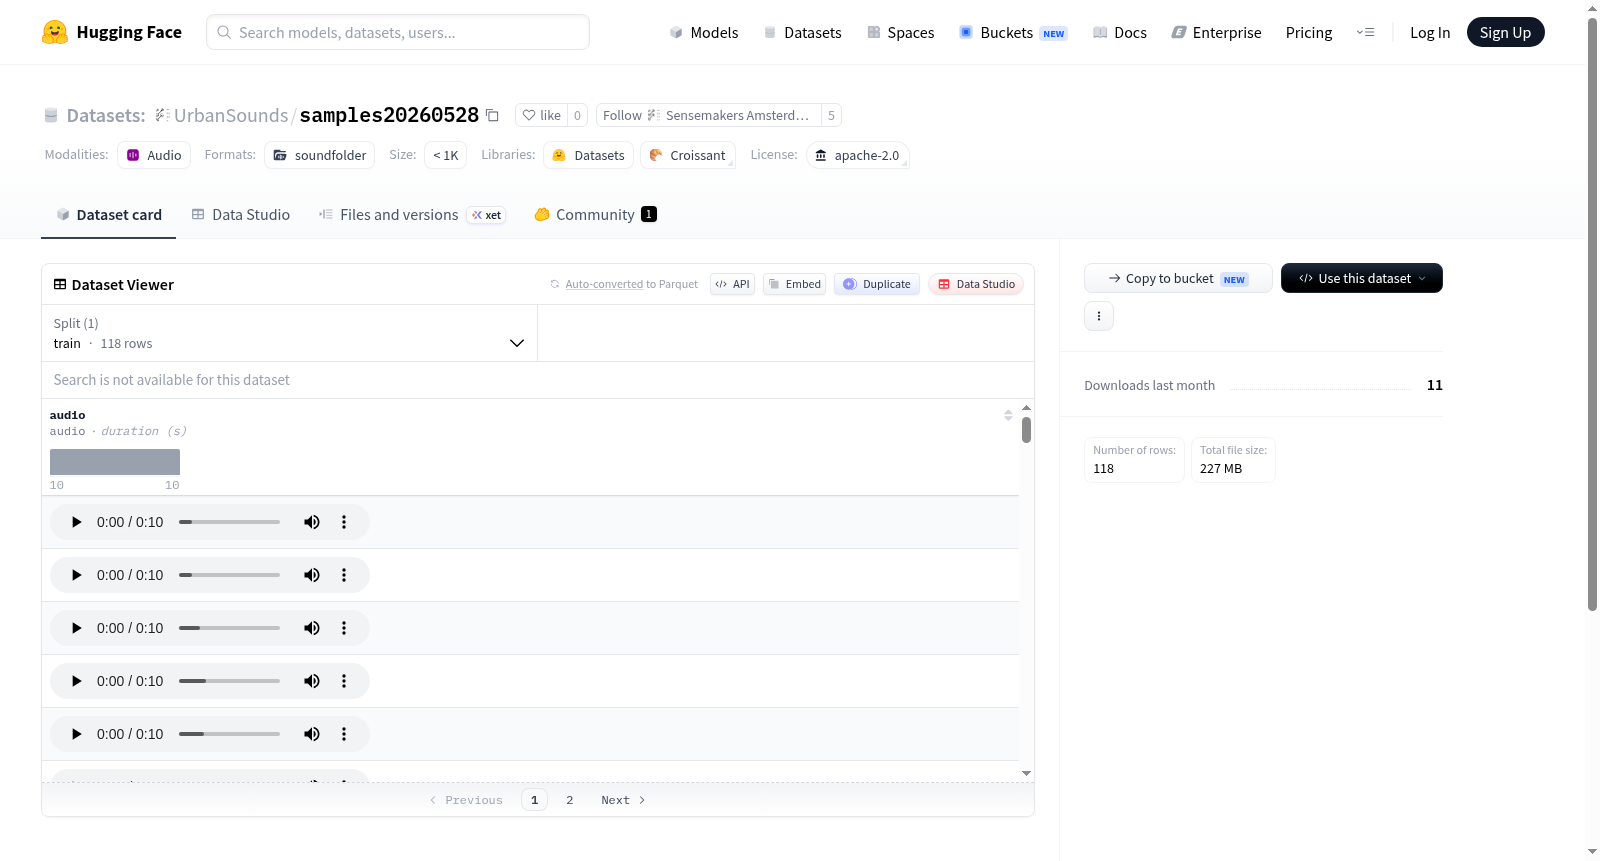Click Copy to bucket button
The height and width of the screenshot is (861, 1600).
click(1178, 278)
